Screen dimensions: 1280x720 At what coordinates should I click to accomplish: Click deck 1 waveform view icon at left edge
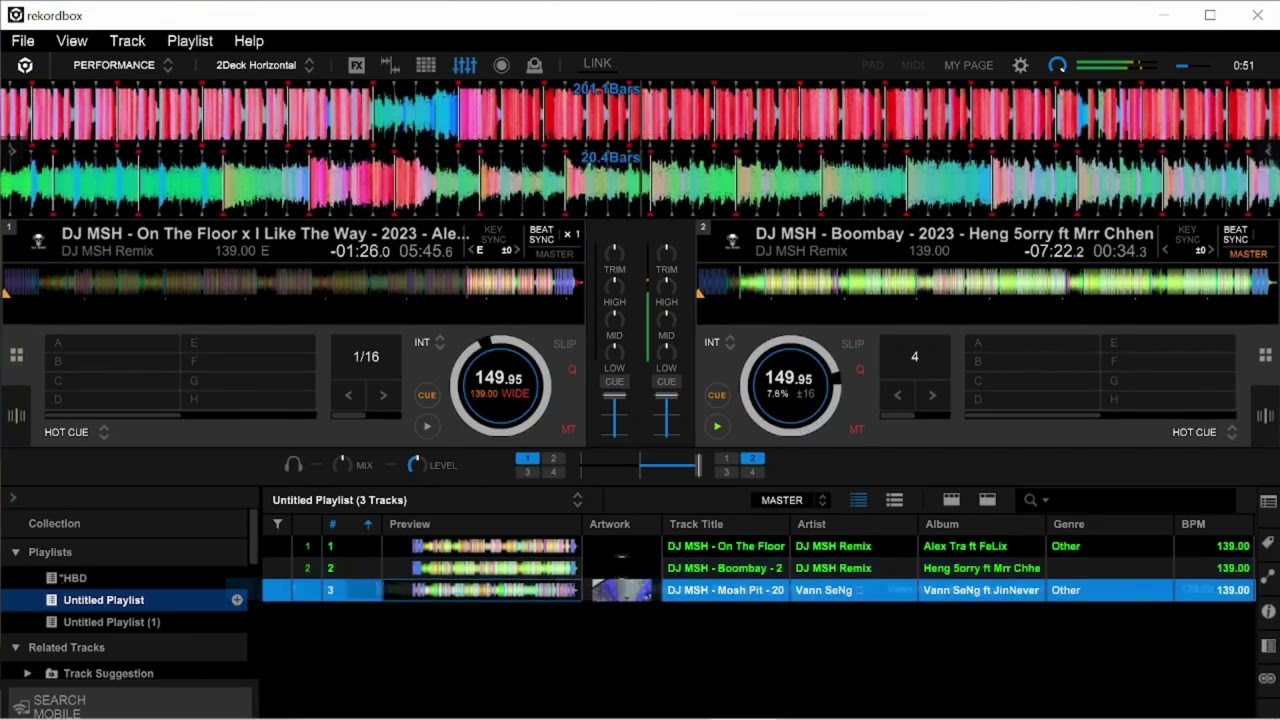(16, 416)
